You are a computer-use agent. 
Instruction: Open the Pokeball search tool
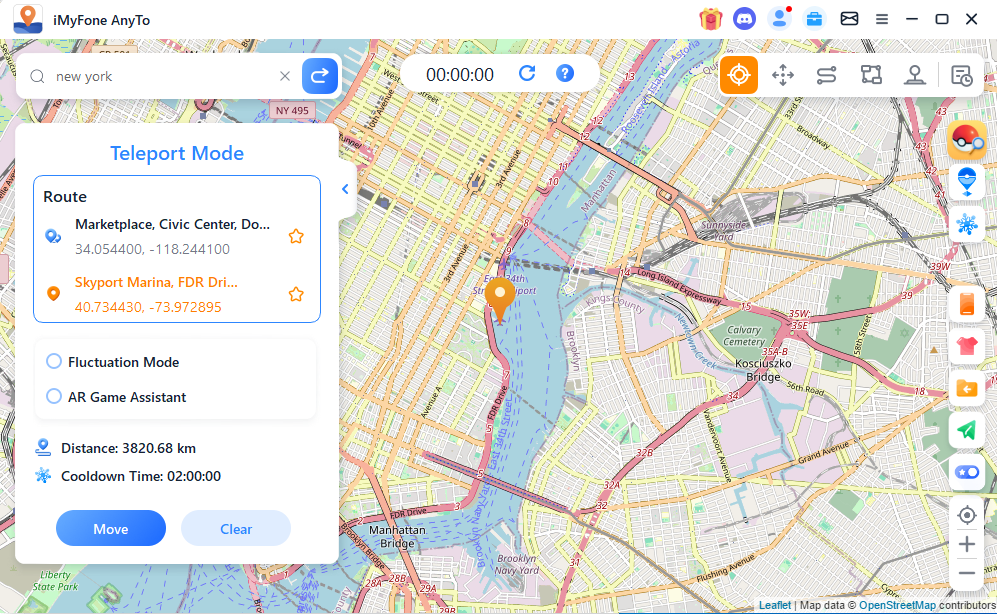click(x=967, y=140)
